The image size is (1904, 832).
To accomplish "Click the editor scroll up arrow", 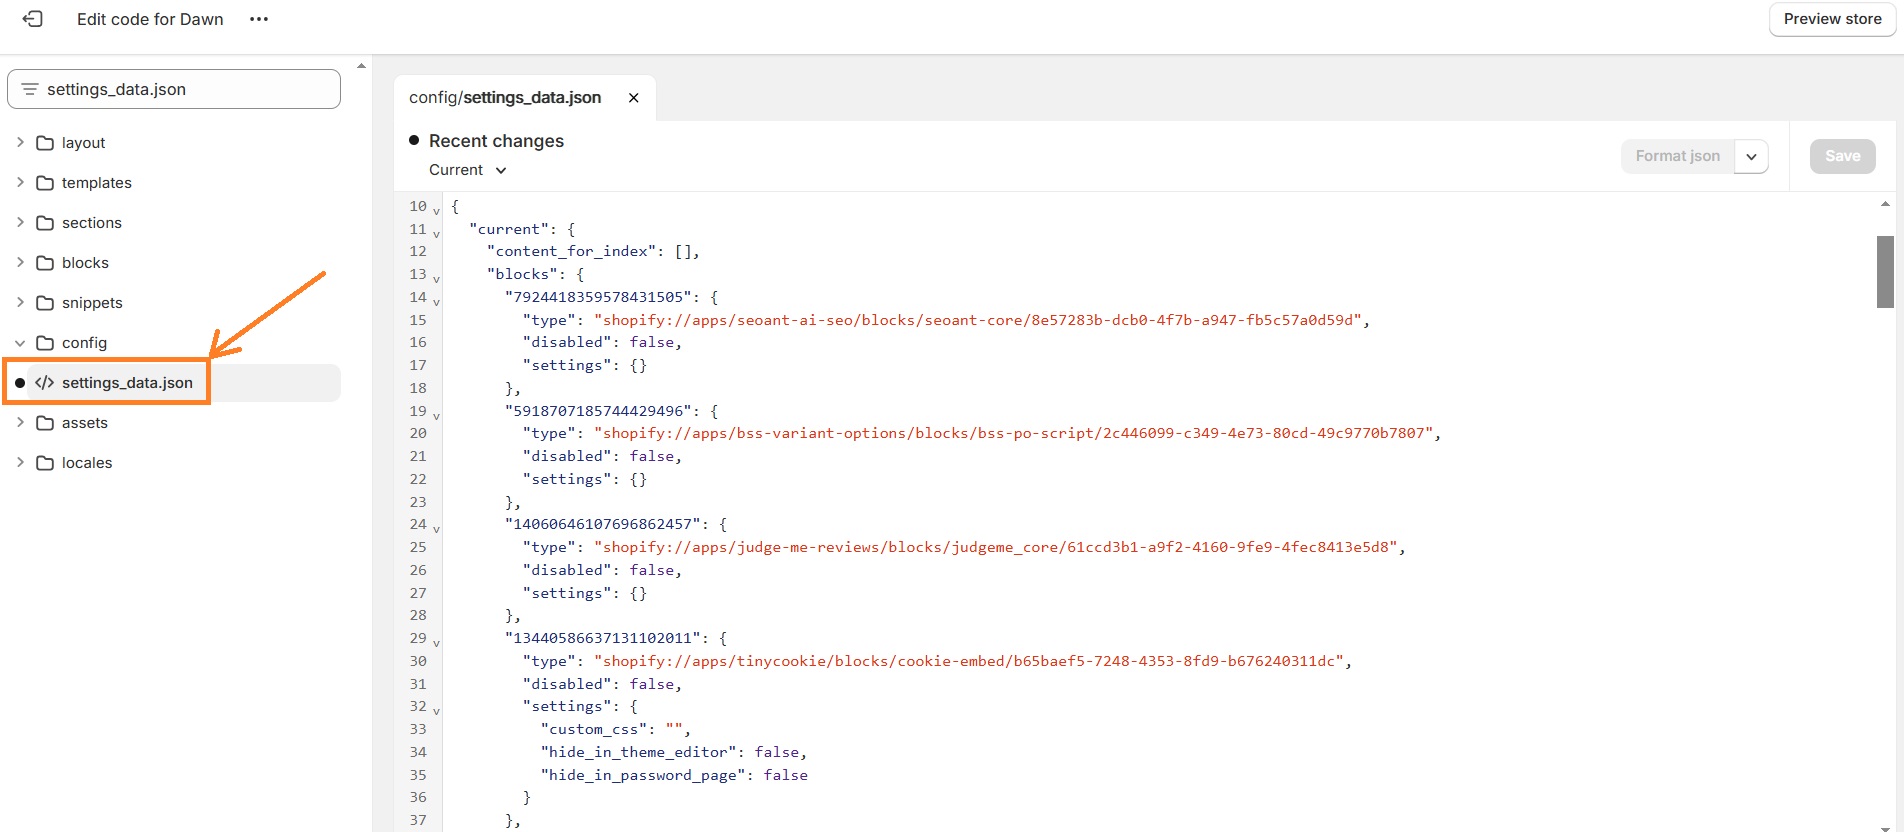I will coord(1885,204).
